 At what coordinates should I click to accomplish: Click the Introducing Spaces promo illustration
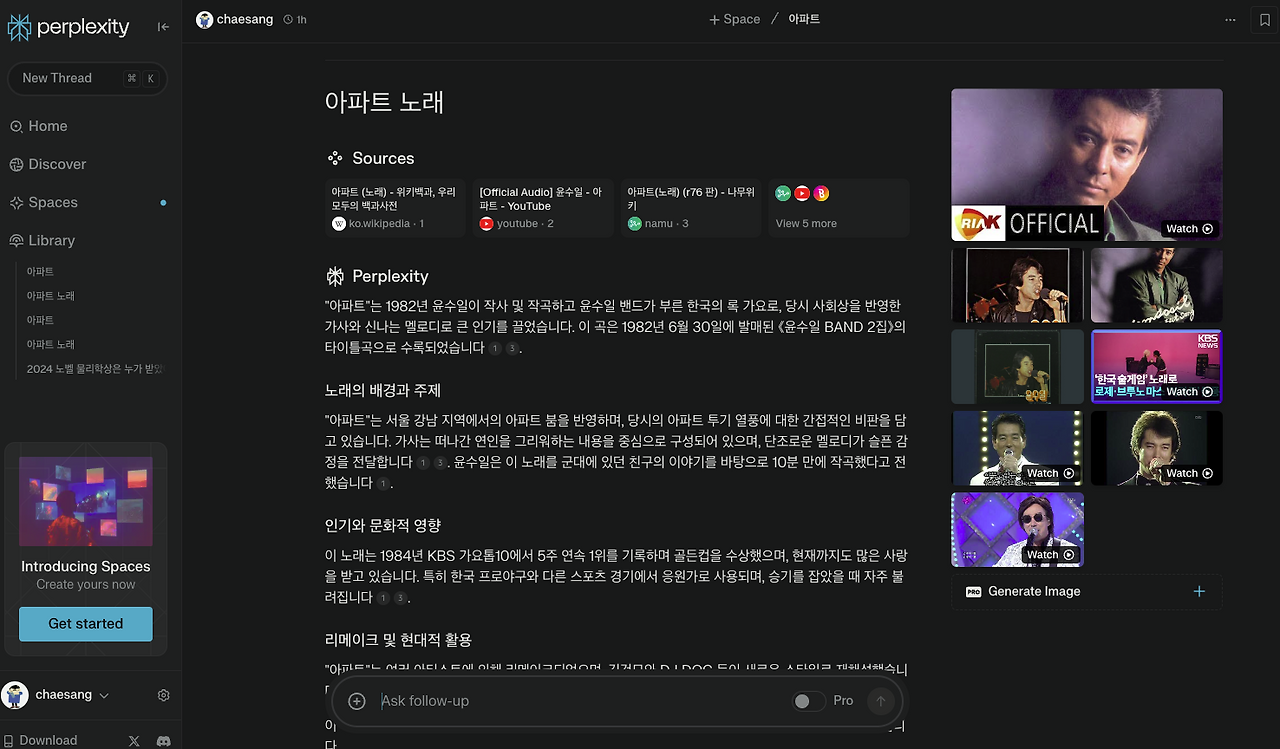[86, 501]
